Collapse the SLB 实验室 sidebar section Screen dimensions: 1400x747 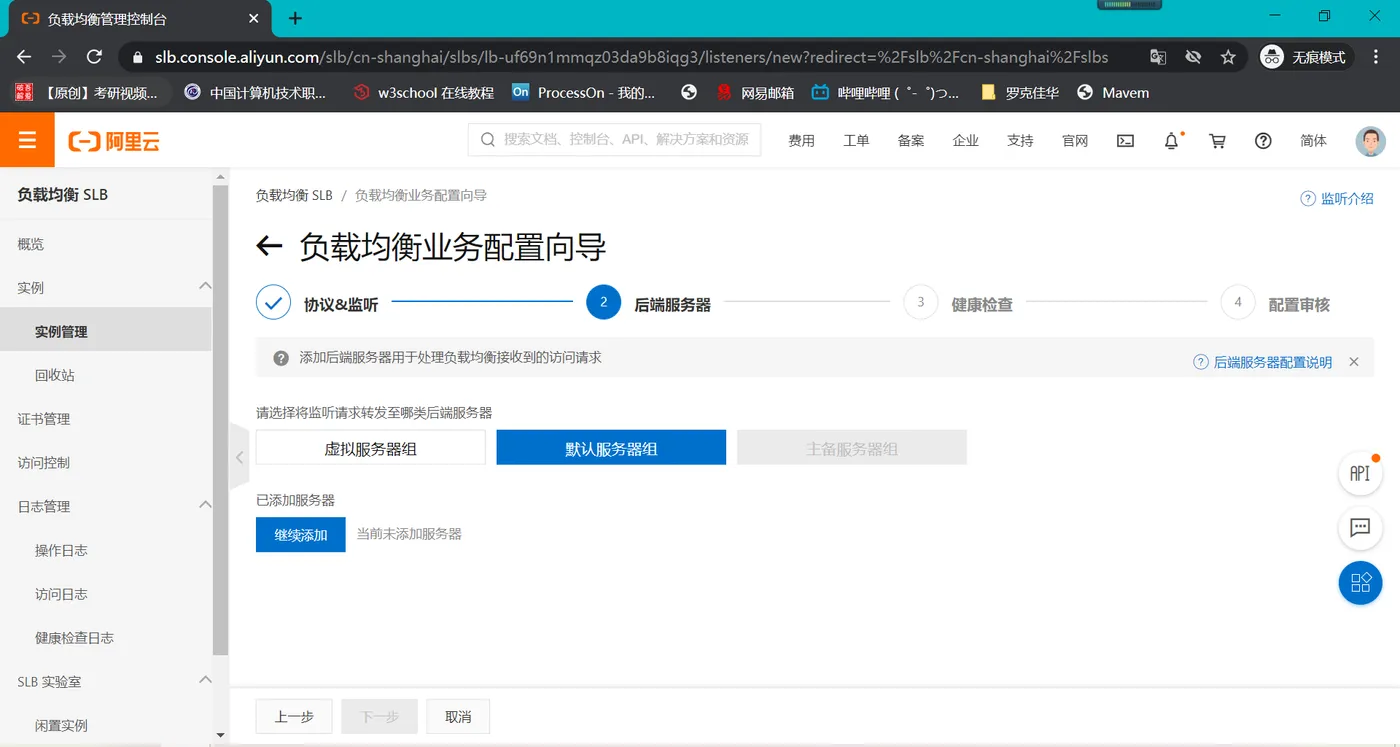click(205, 681)
